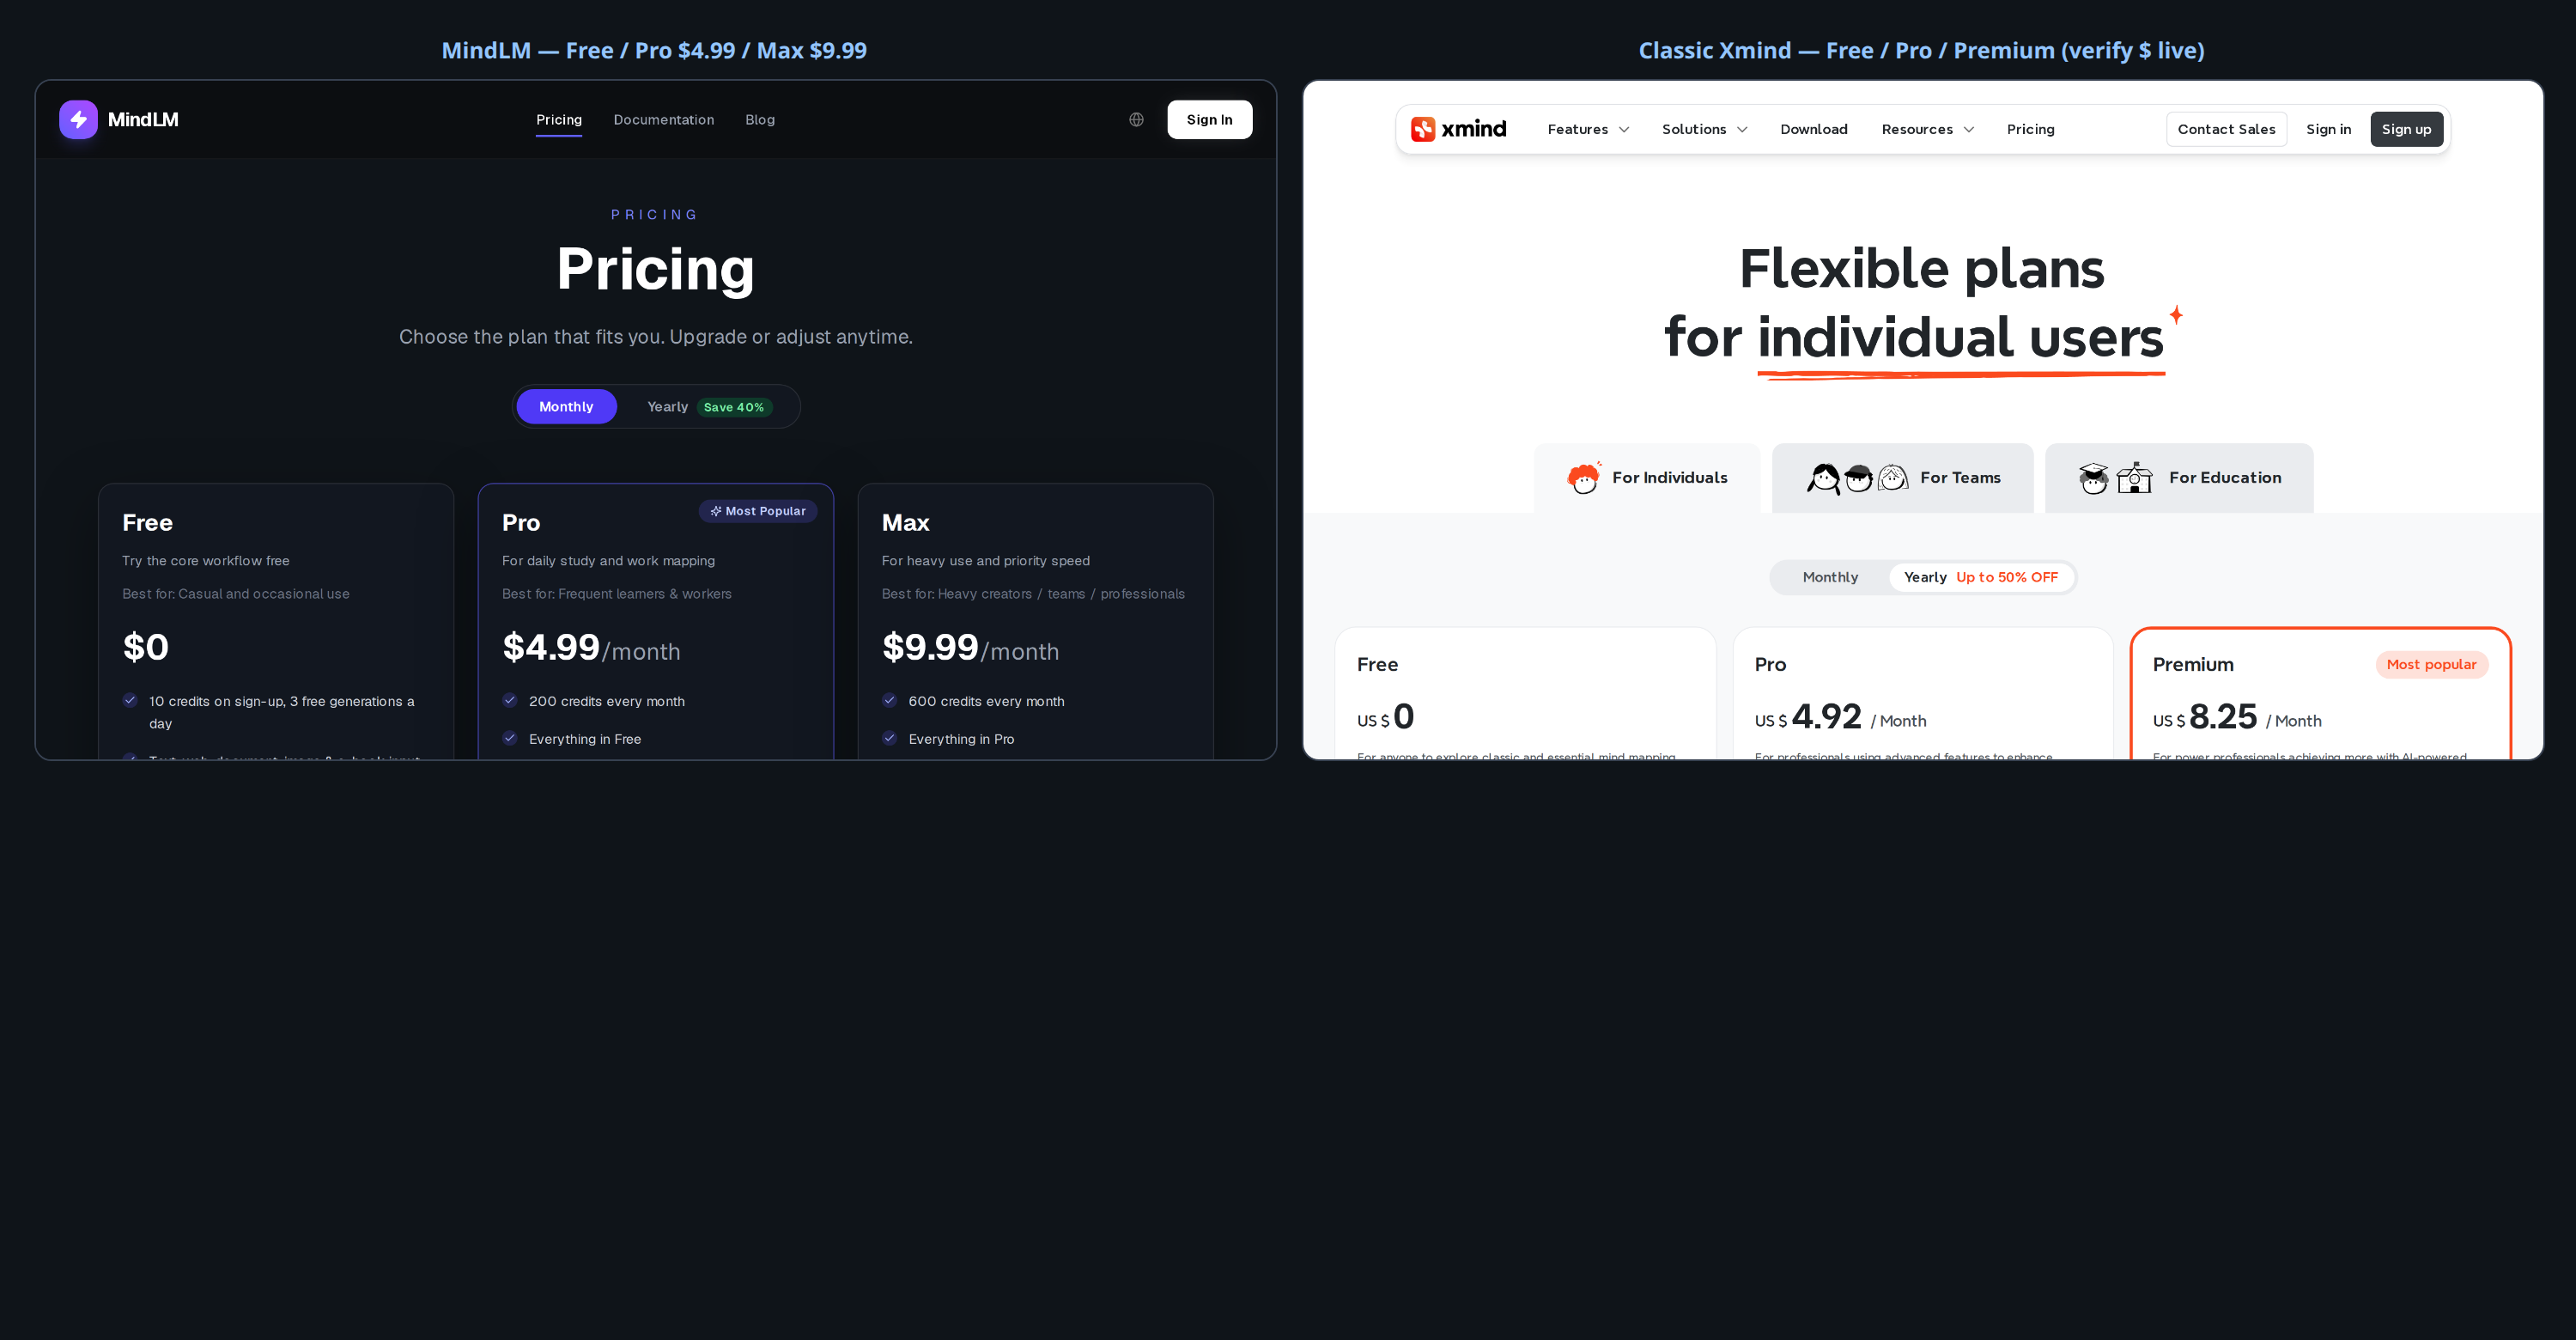Click the For Individuals red-haired avatar icon

1584,478
